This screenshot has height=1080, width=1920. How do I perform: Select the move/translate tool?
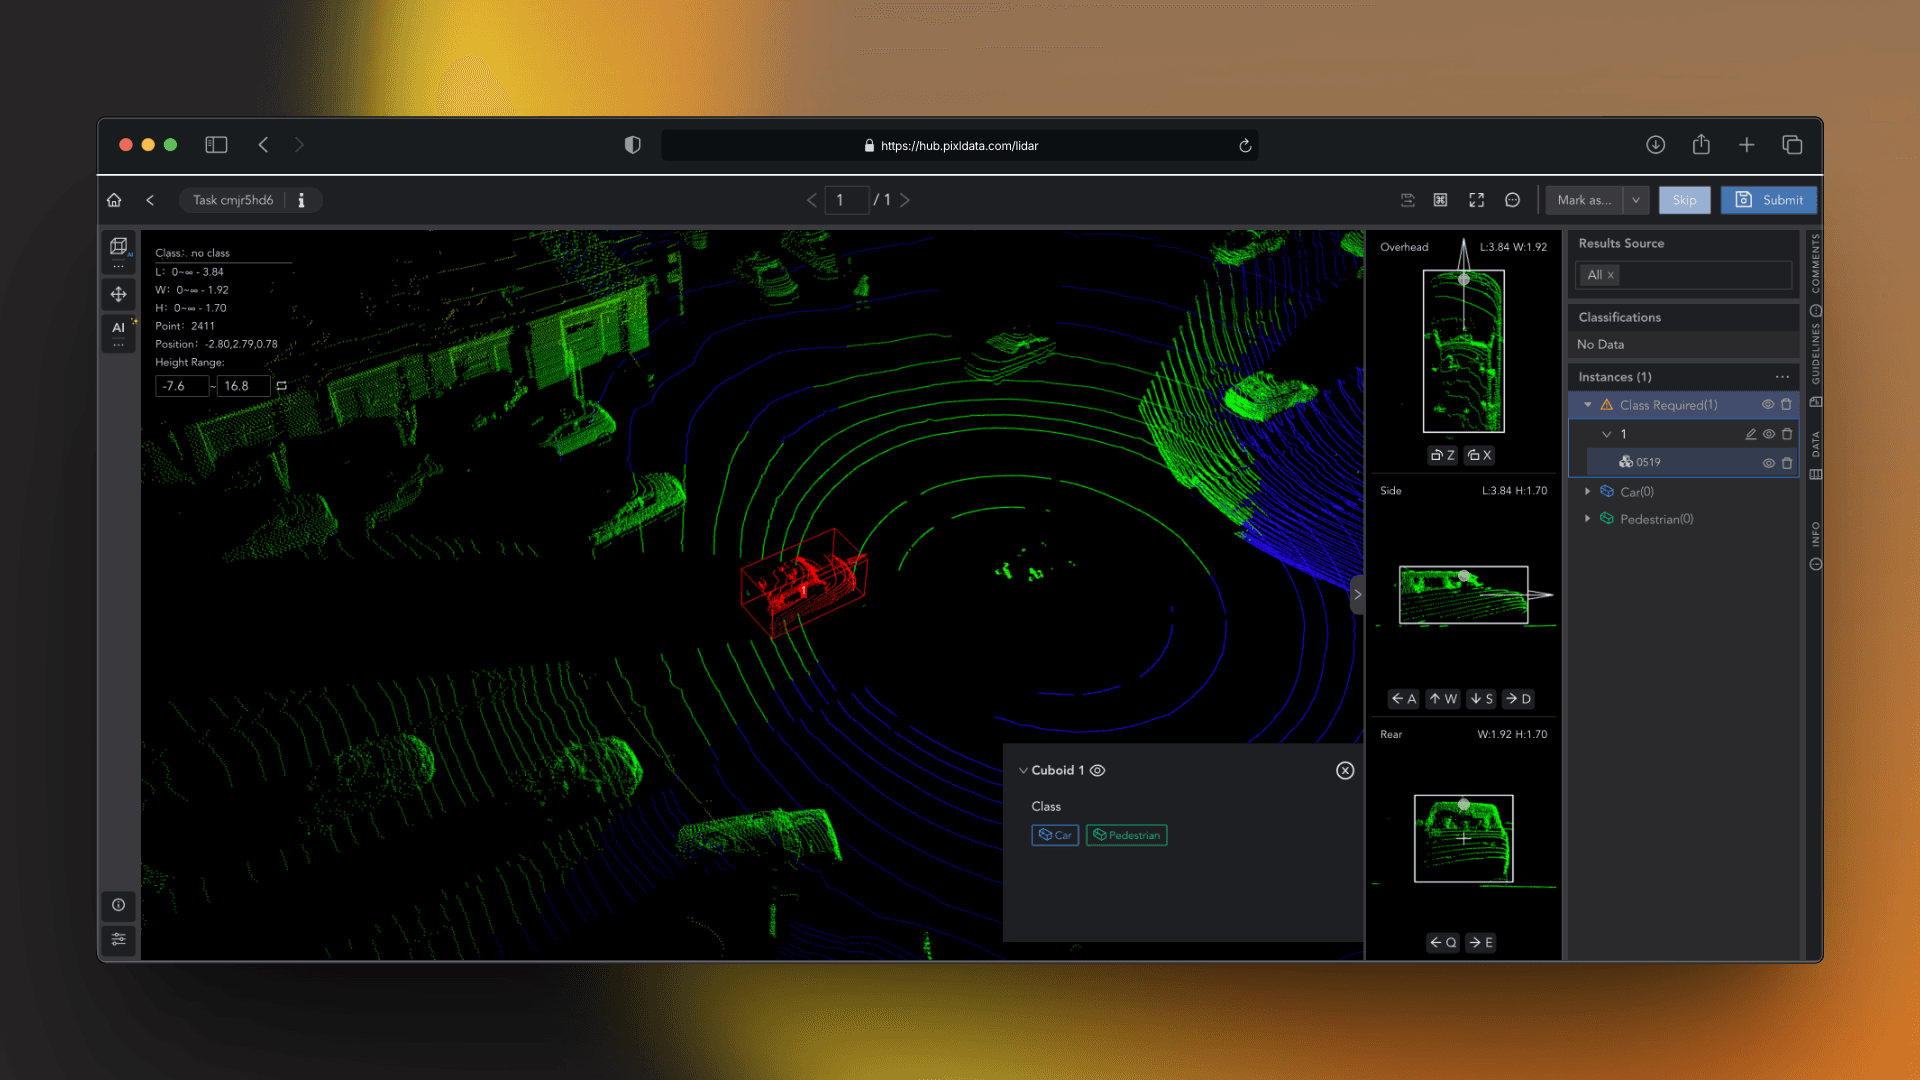[x=118, y=294]
